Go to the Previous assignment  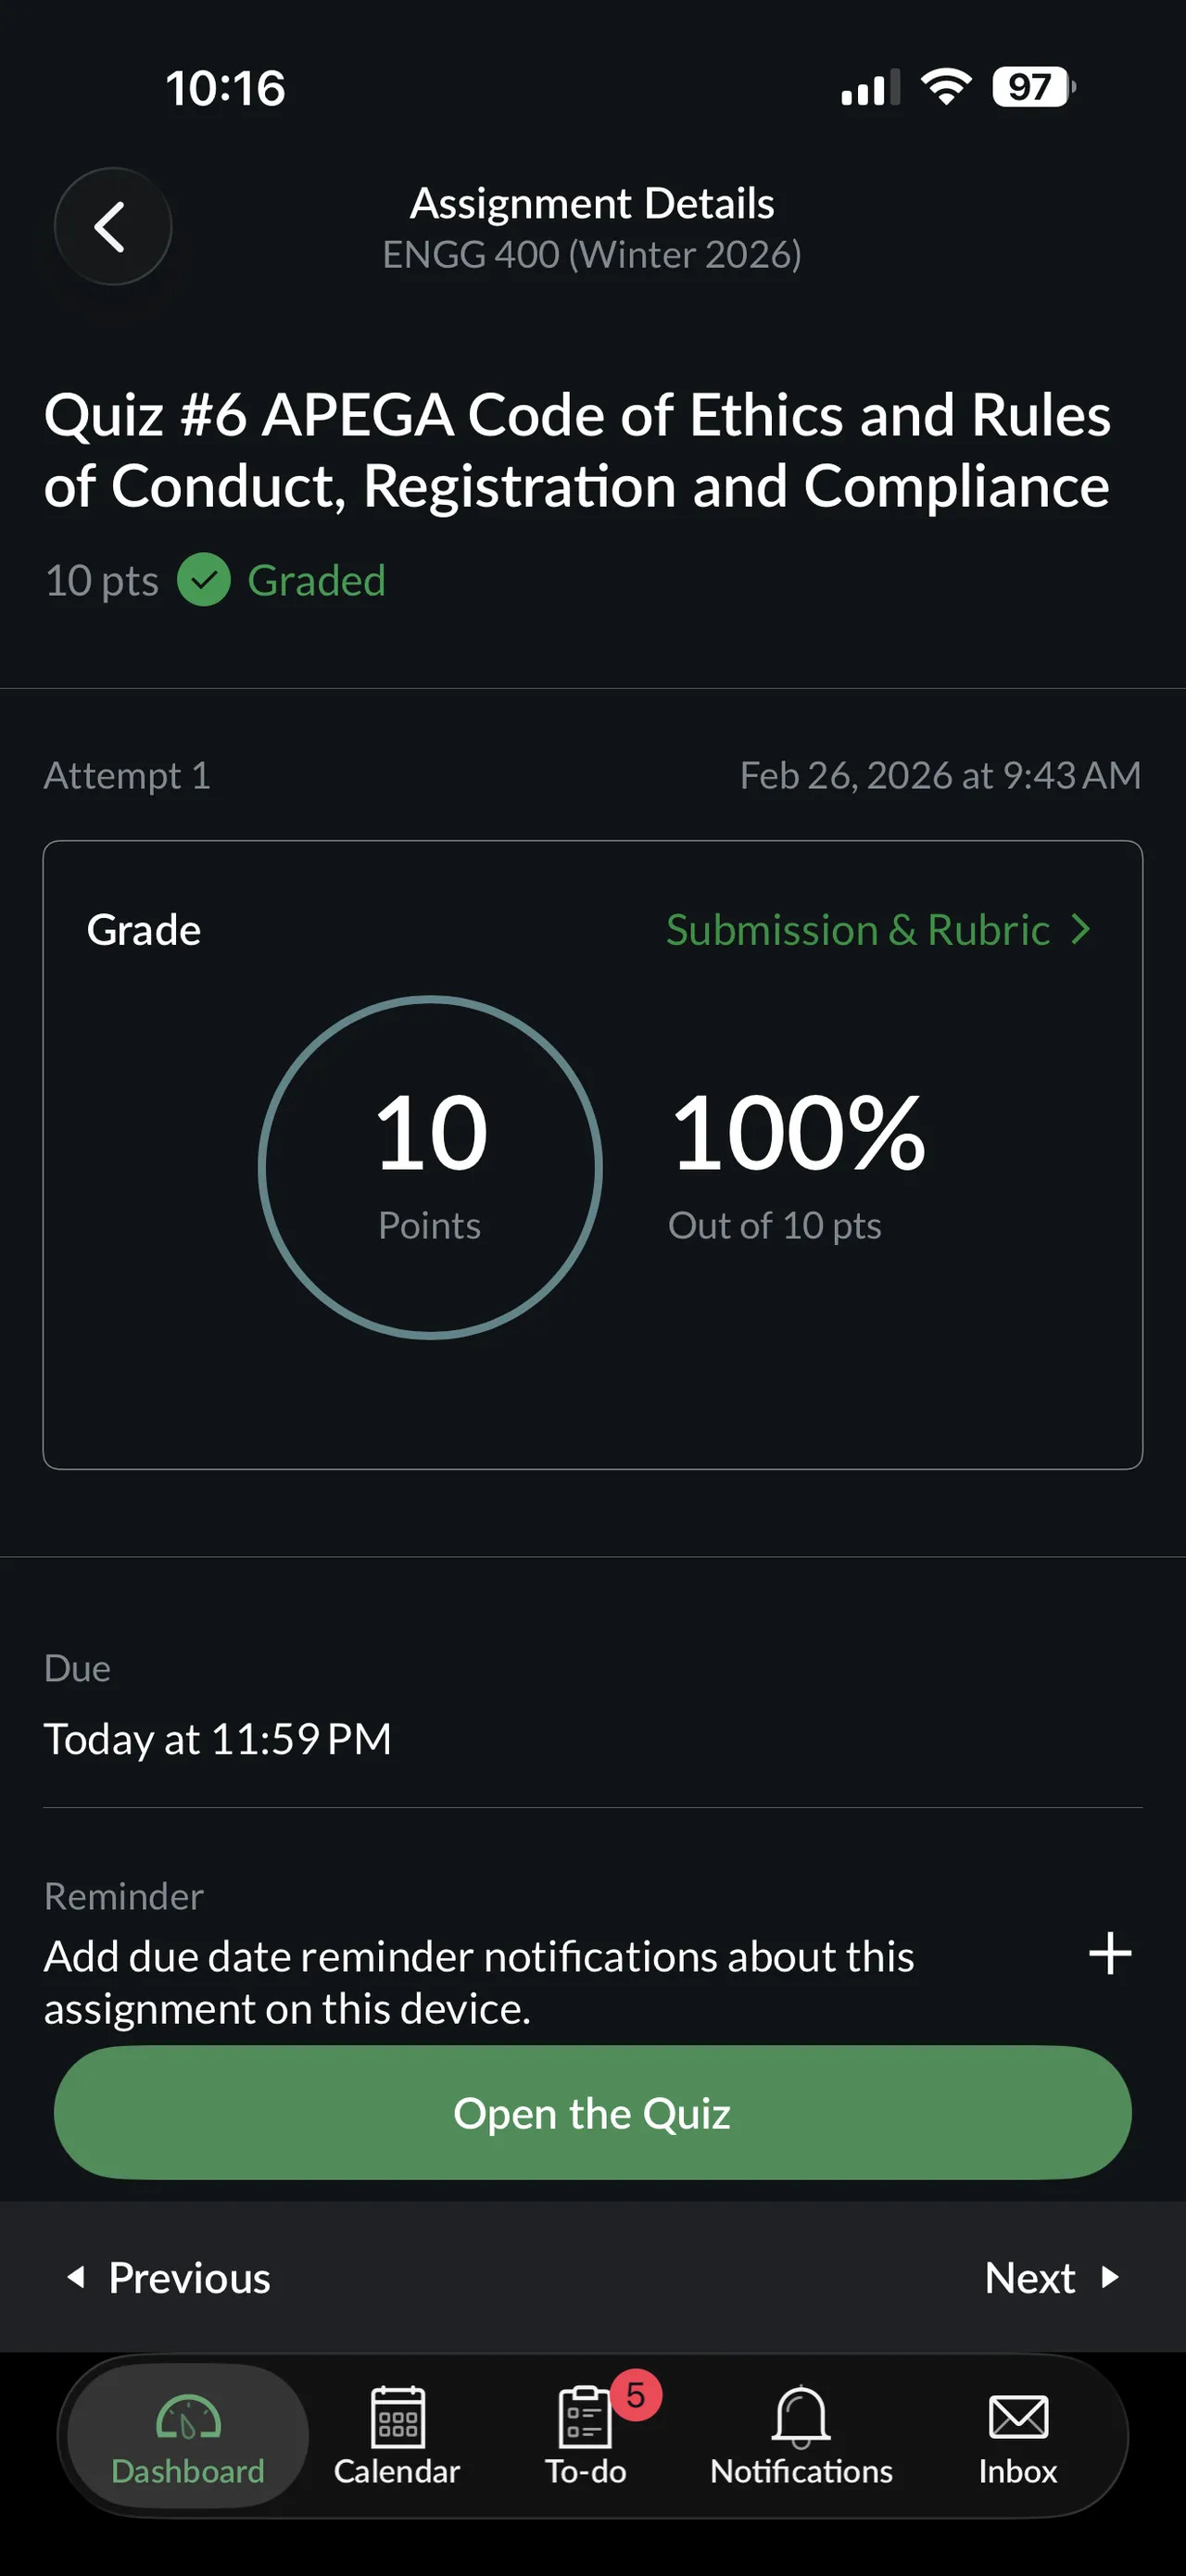[170, 2277]
